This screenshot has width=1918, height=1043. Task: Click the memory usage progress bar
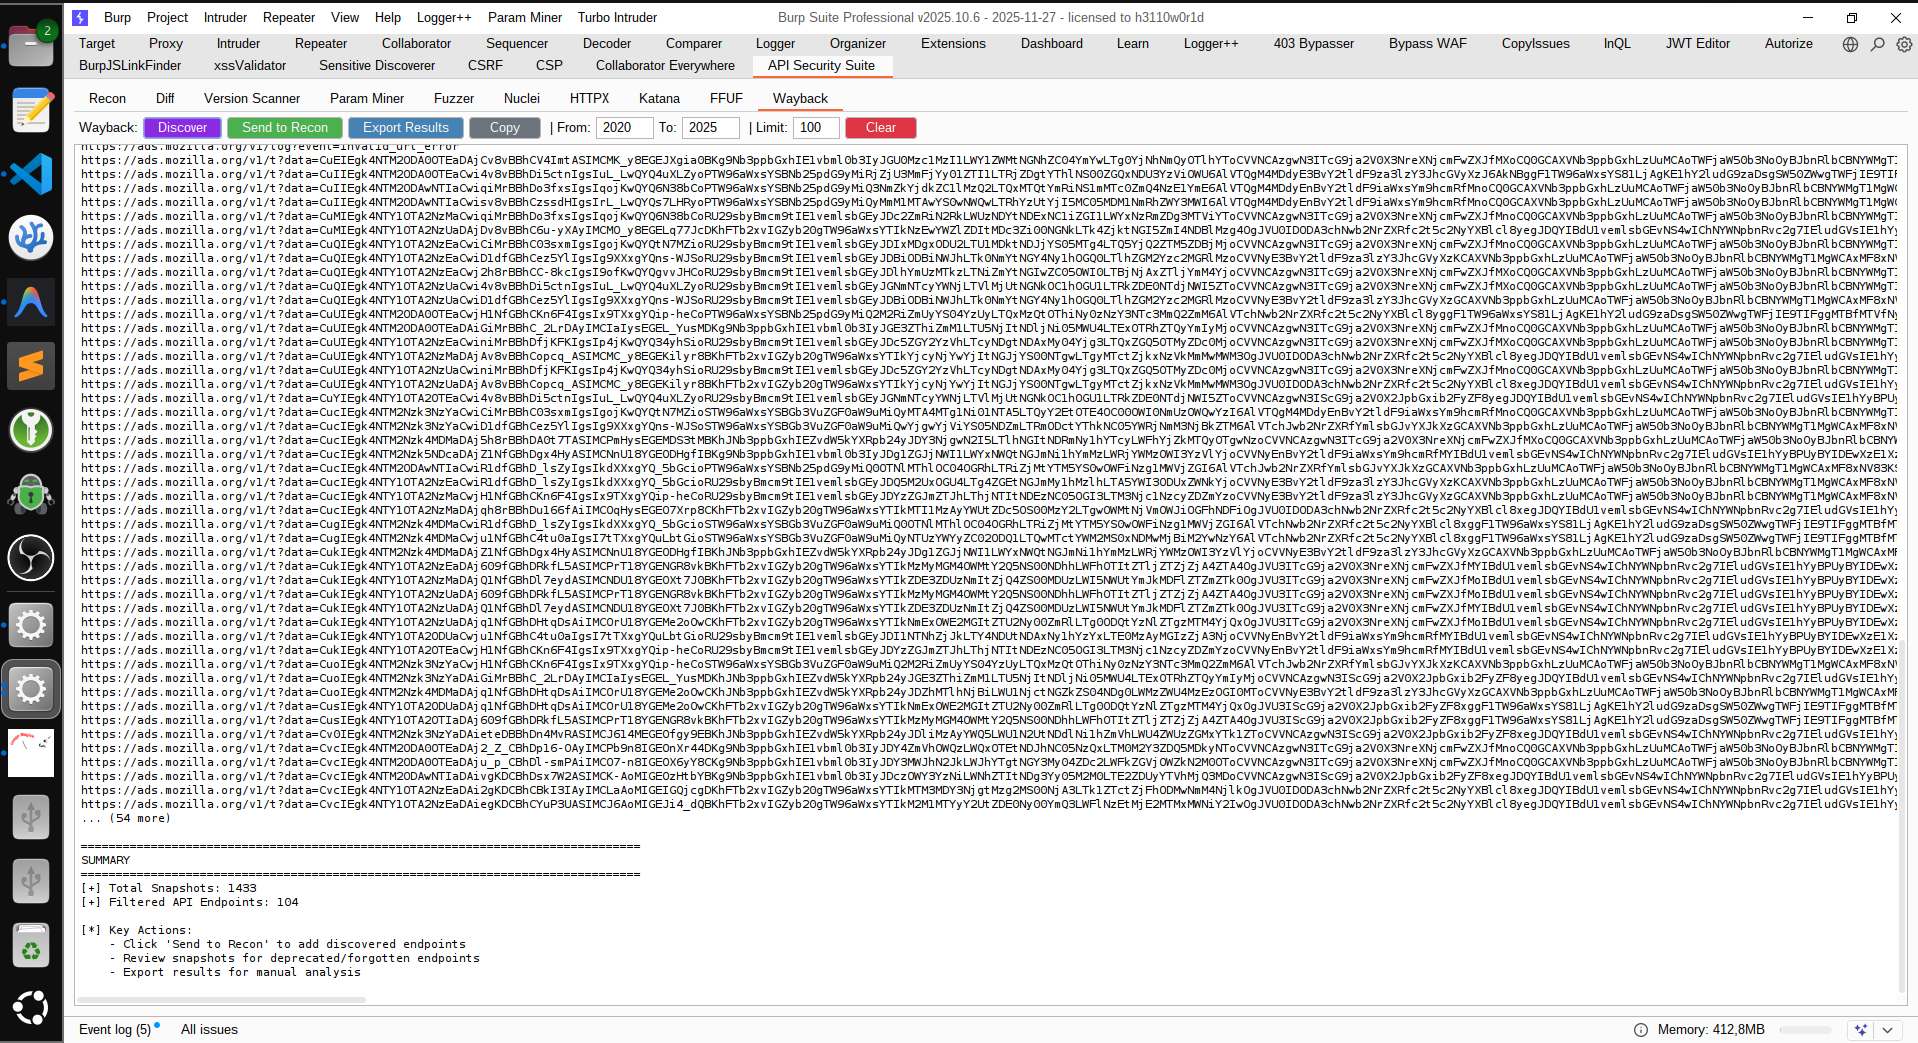pos(1806,1030)
